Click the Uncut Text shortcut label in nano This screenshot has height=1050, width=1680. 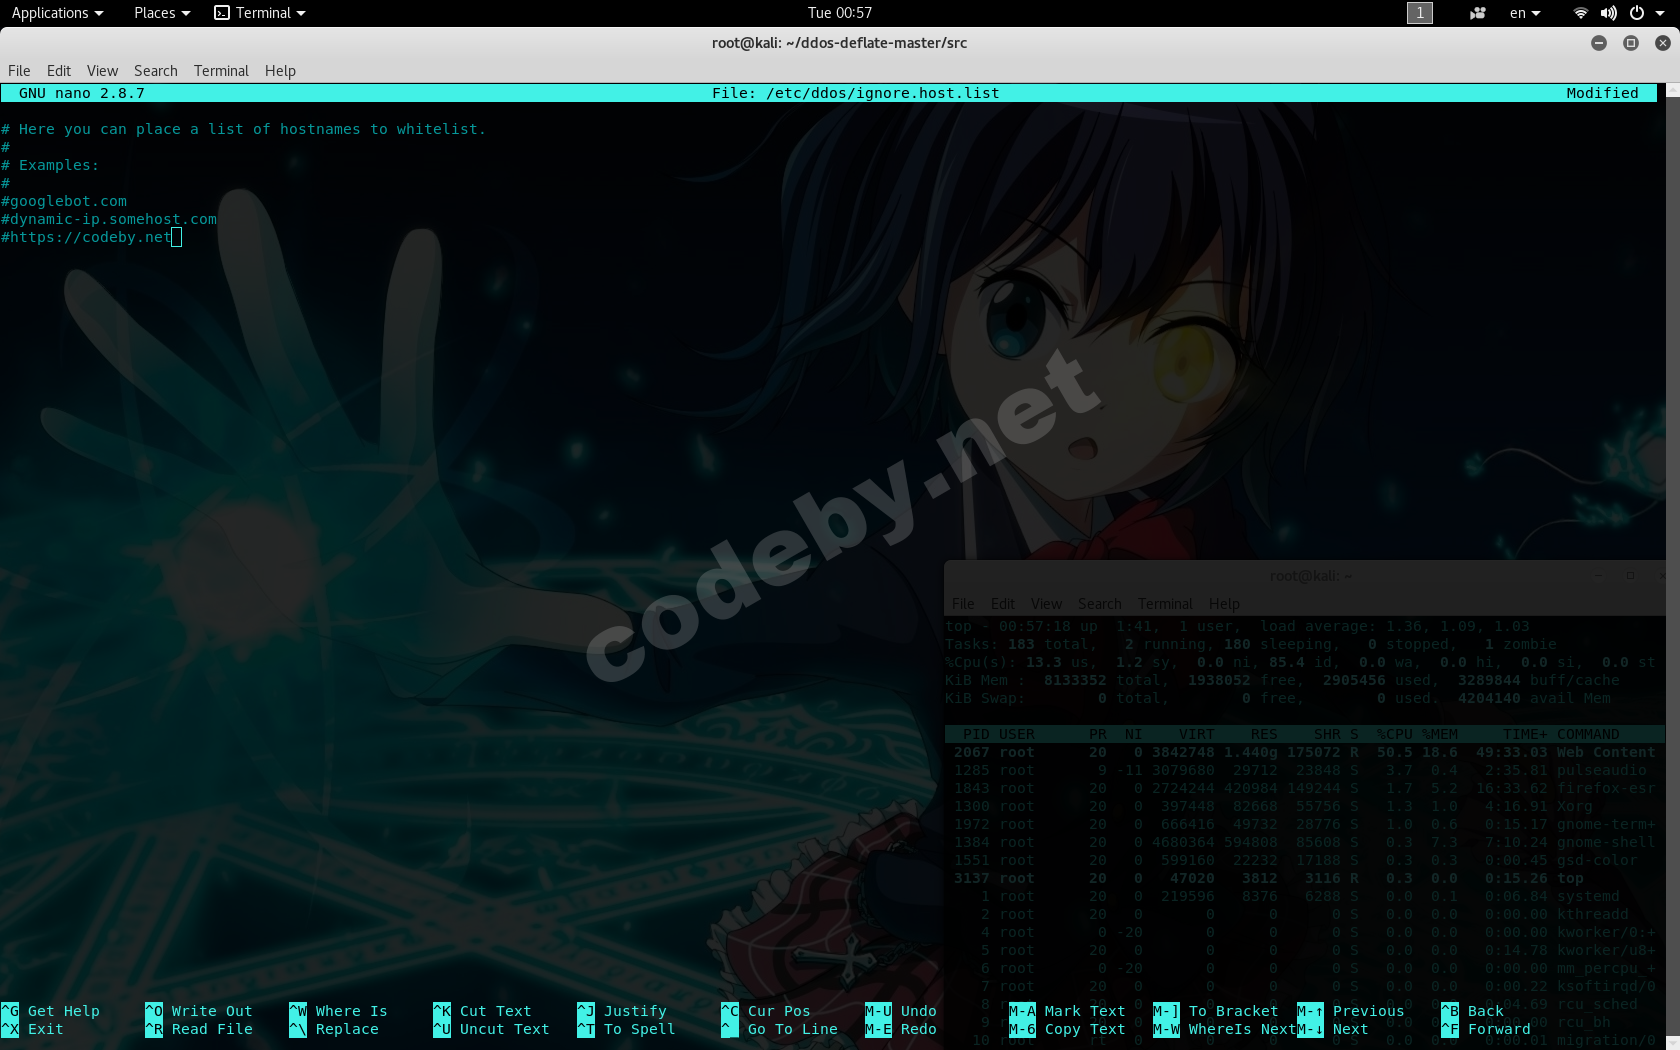pos(504,1029)
